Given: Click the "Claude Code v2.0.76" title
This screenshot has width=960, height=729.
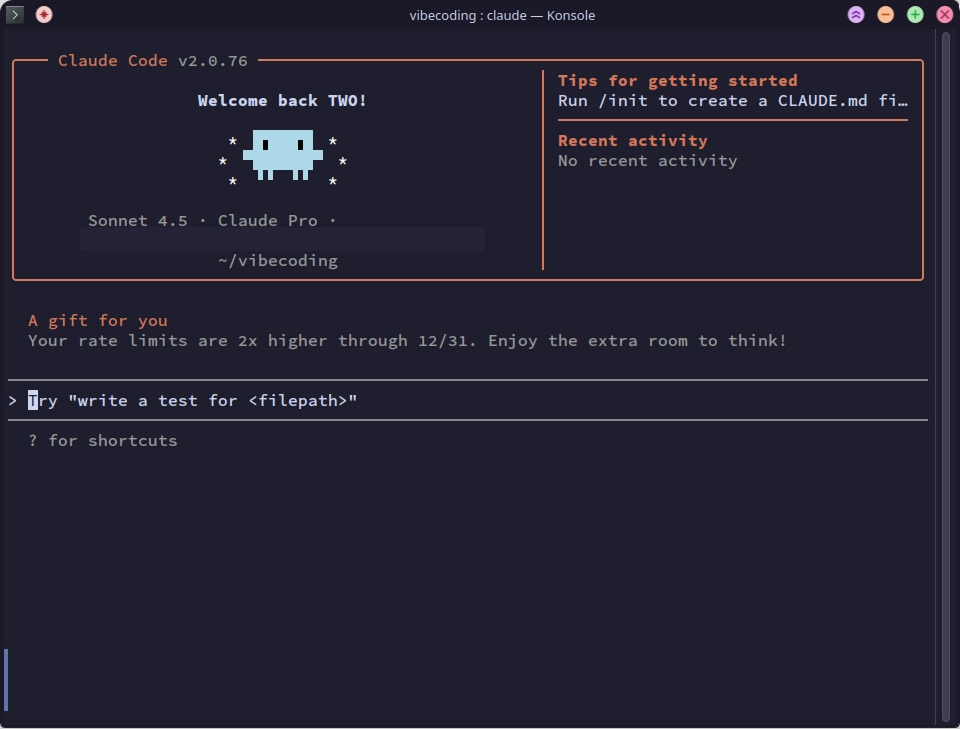Looking at the screenshot, I should 152,61.
